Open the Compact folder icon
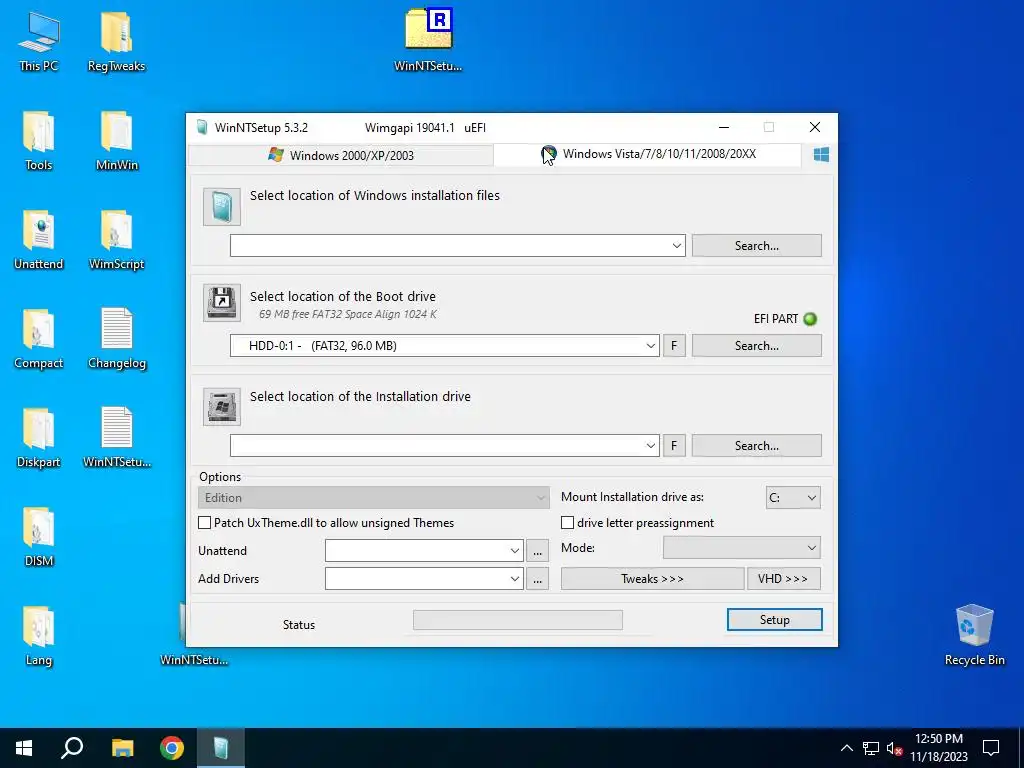The image size is (1024, 768). coord(39,338)
